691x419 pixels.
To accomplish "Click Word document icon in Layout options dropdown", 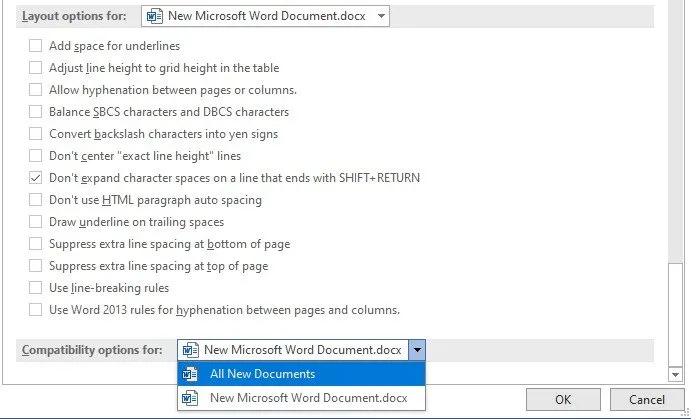I will click(154, 16).
